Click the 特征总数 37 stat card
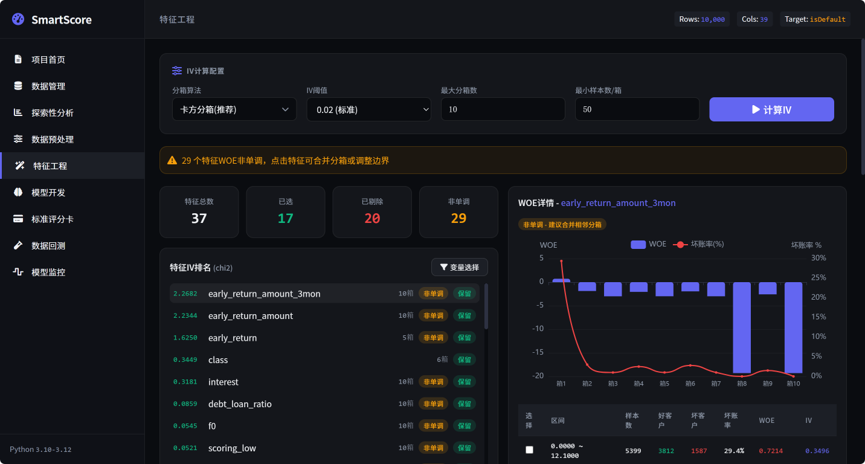The width and height of the screenshot is (865, 464). (199, 212)
